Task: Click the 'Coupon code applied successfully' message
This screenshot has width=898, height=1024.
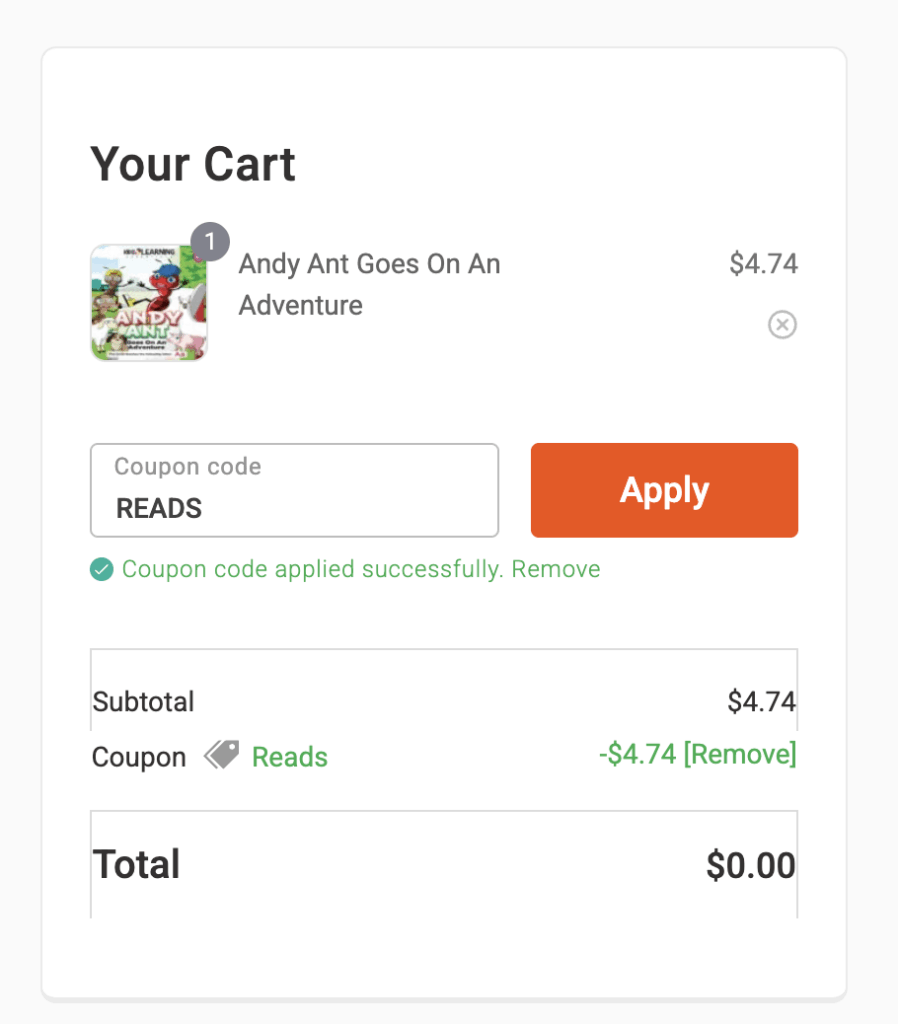Action: pyautogui.click(x=314, y=570)
